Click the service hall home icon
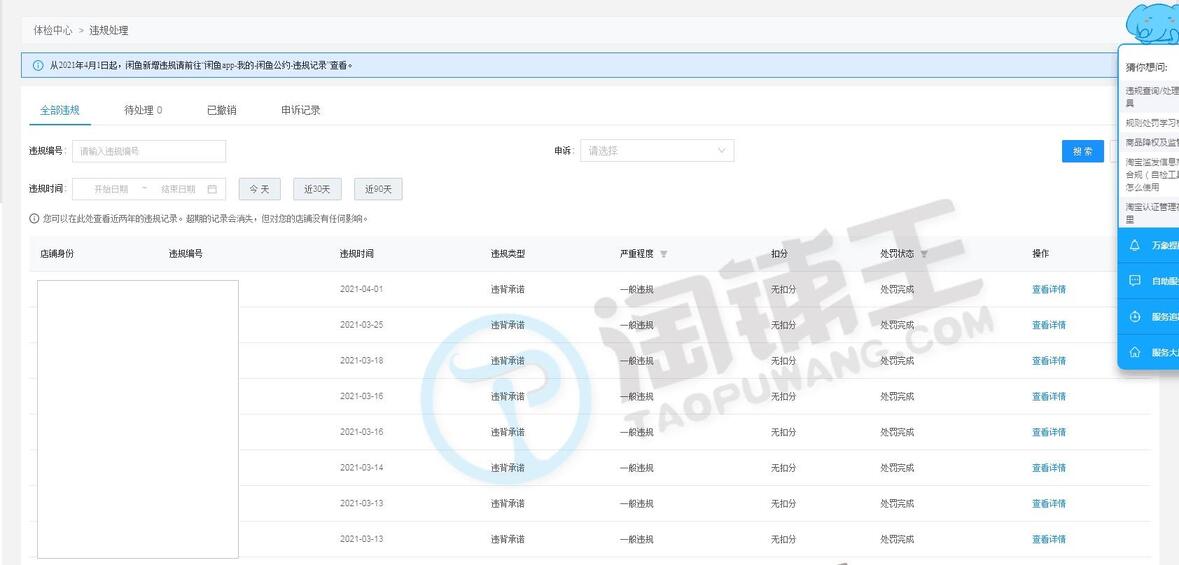Viewport: 1179px width, 565px height. [x=1134, y=352]
